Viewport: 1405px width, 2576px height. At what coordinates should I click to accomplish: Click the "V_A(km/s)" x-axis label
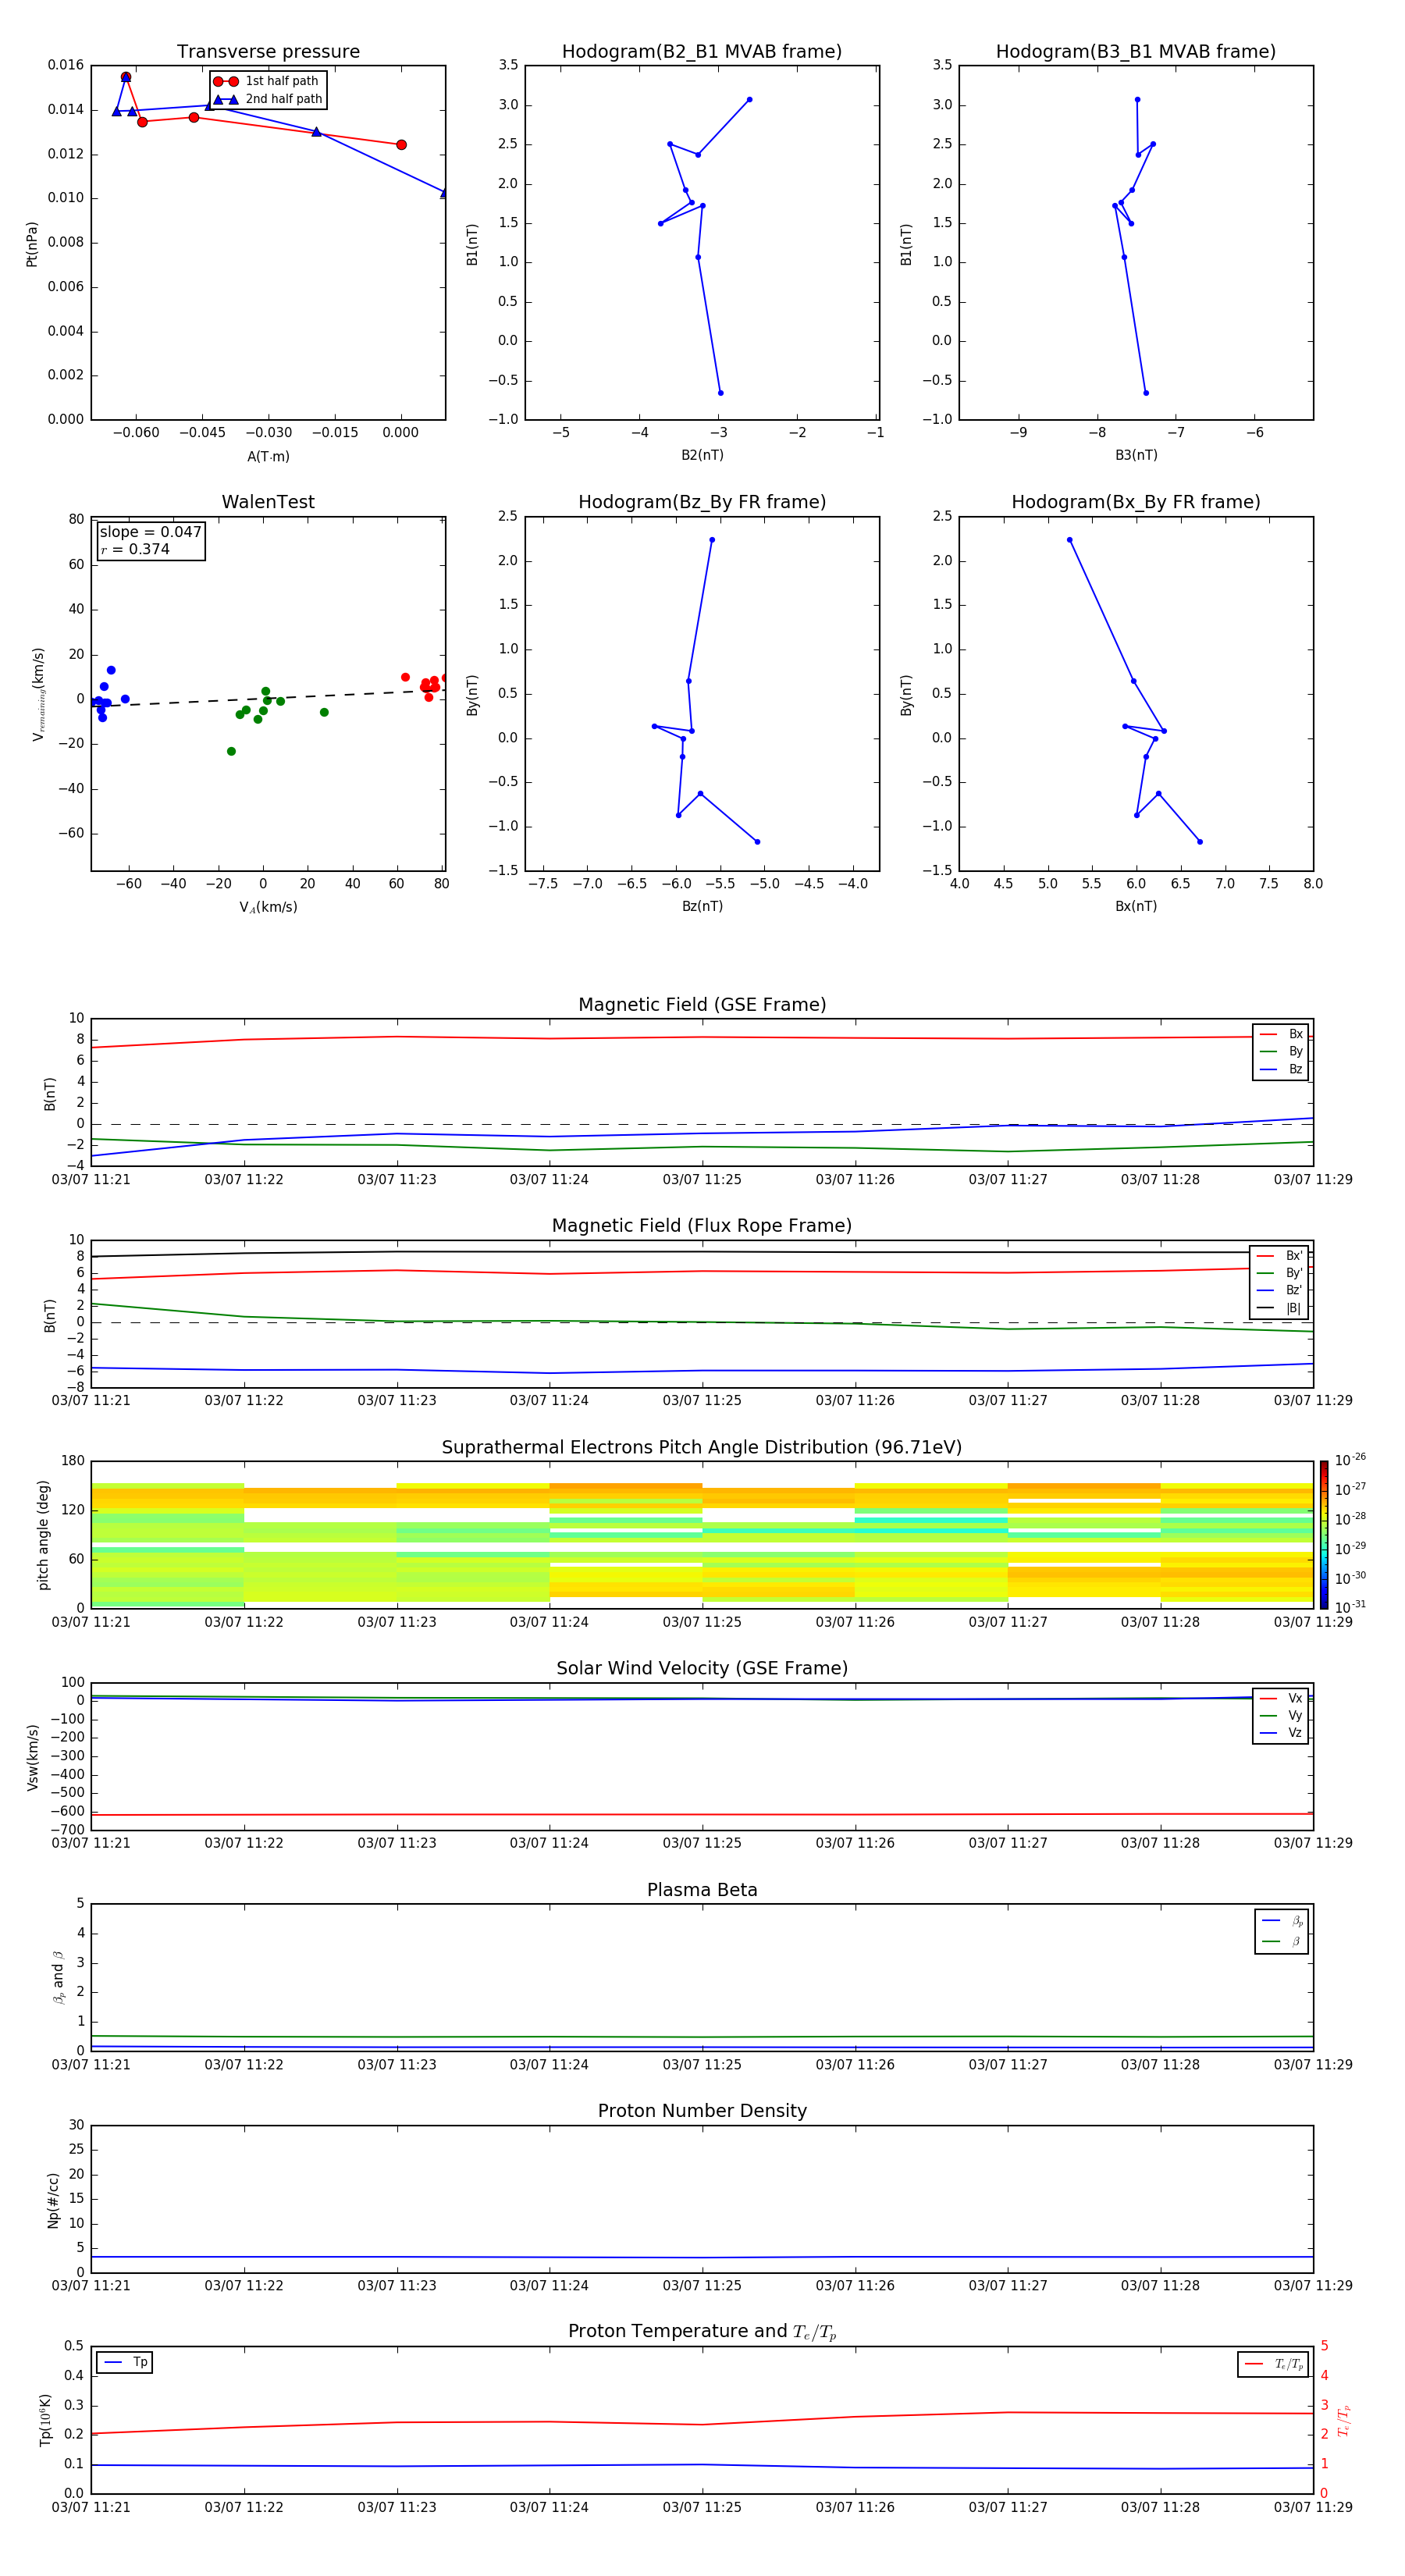click(268, 908)
